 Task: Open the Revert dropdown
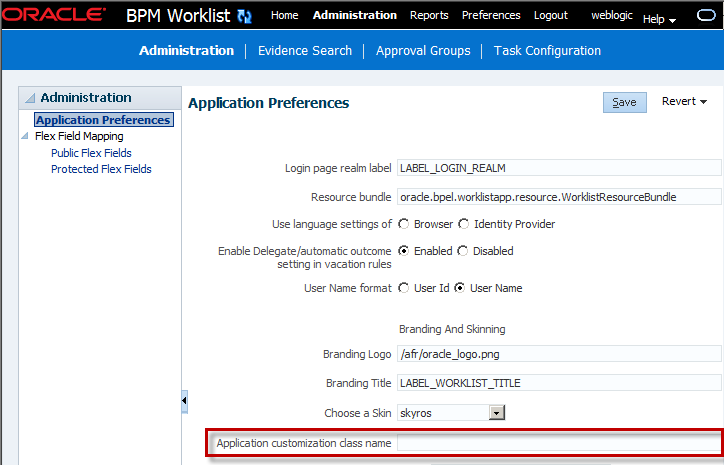pos(684,101)
